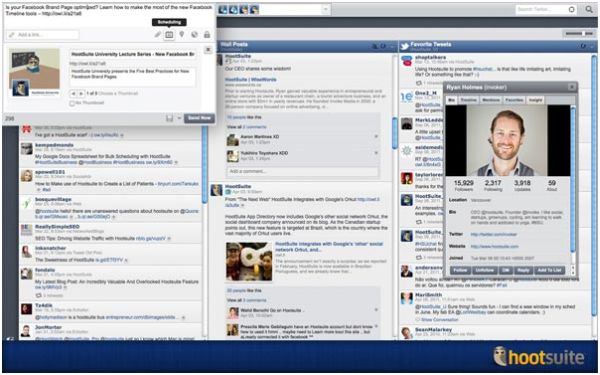The height and width of the screenshot is (375, 600).
Task: Click the Twitter bird icon in Favorite Tweets header
Action: point(404,47)
